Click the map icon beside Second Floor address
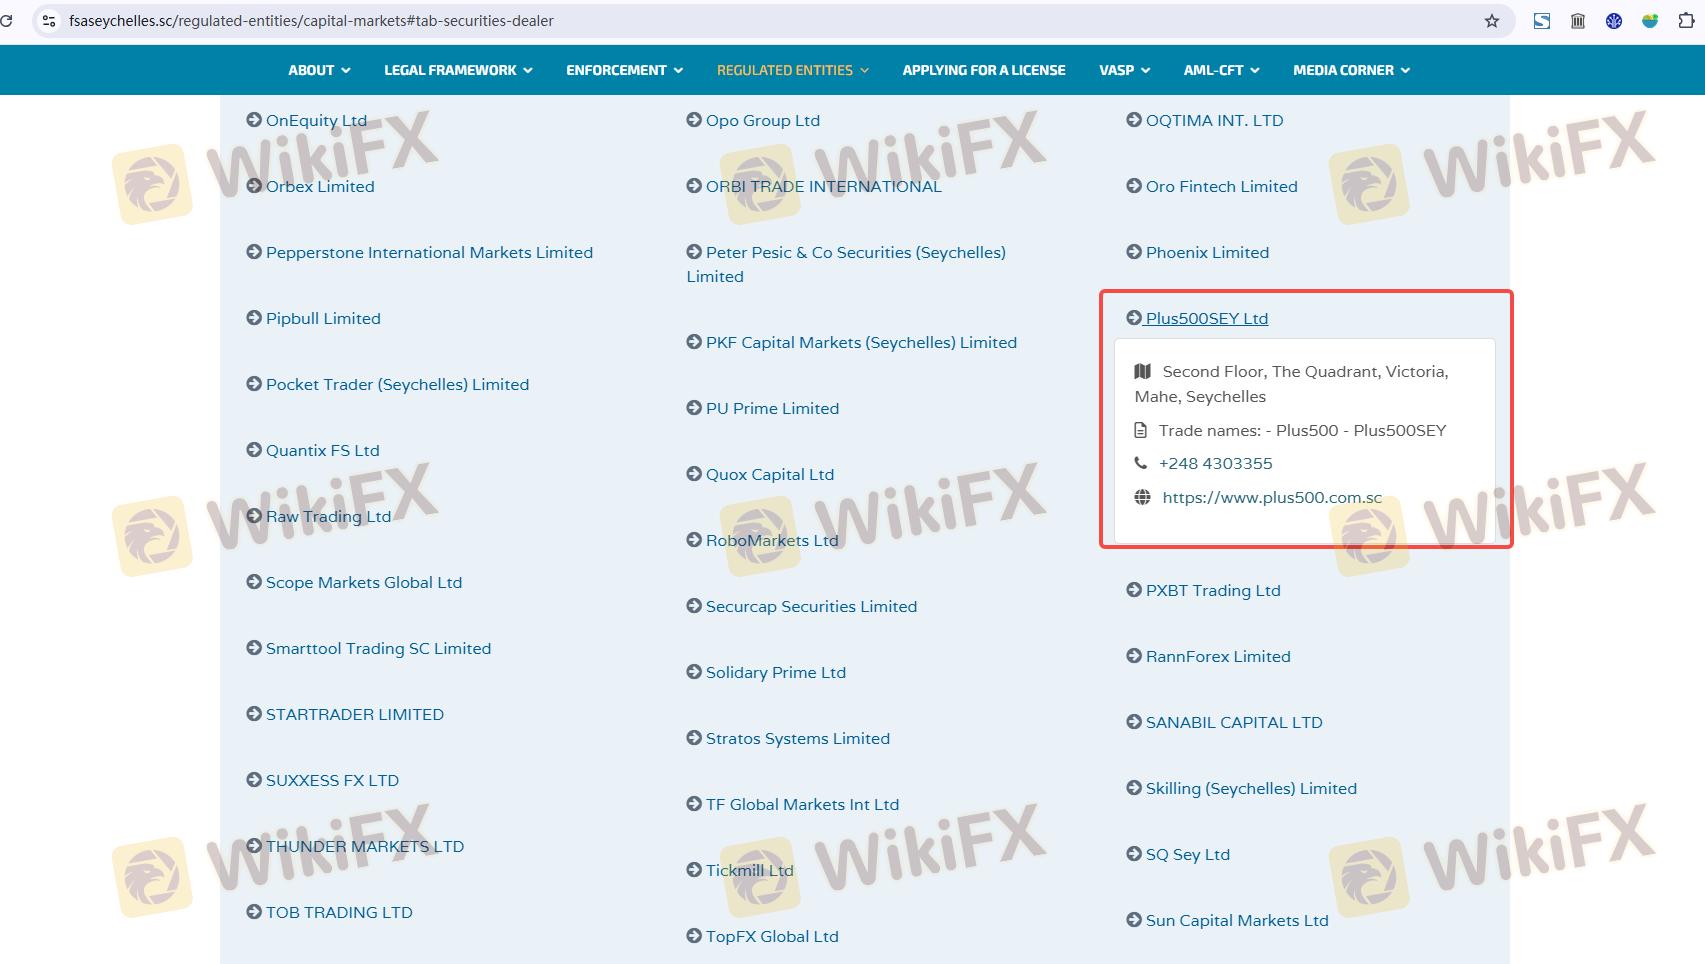The height and width of the screenshot is (964, 1705). click(1143, 371)
